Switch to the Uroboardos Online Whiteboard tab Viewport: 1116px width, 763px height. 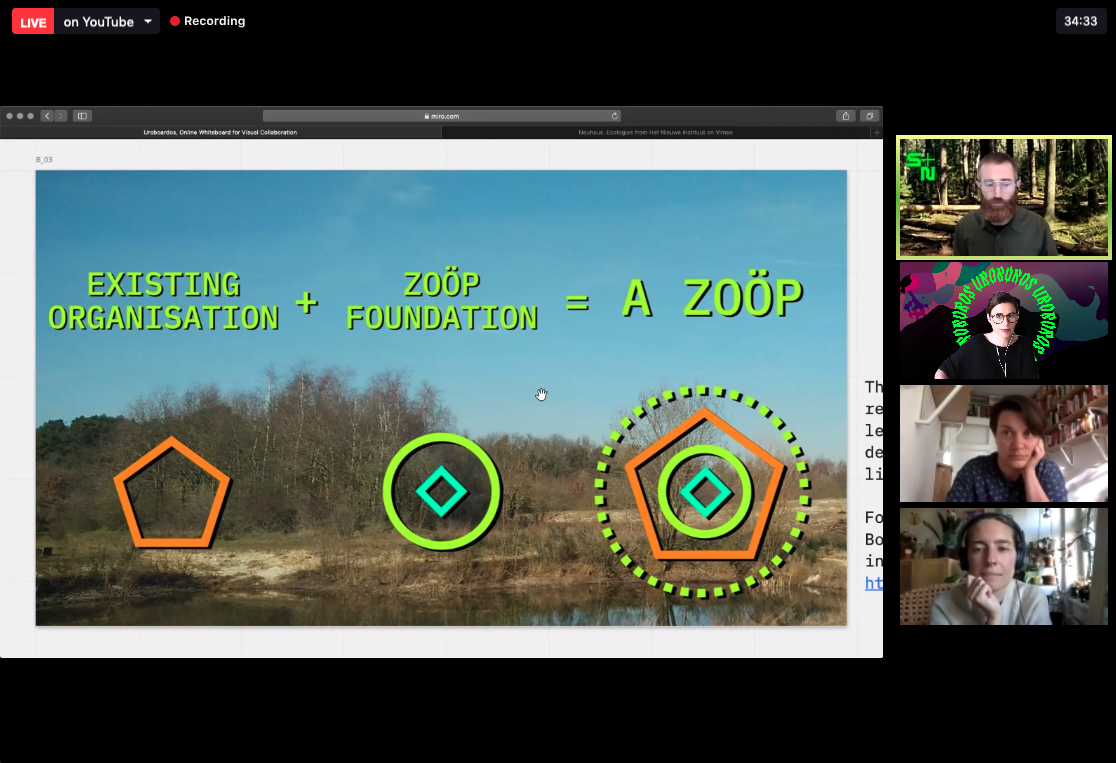pos(221,132)
